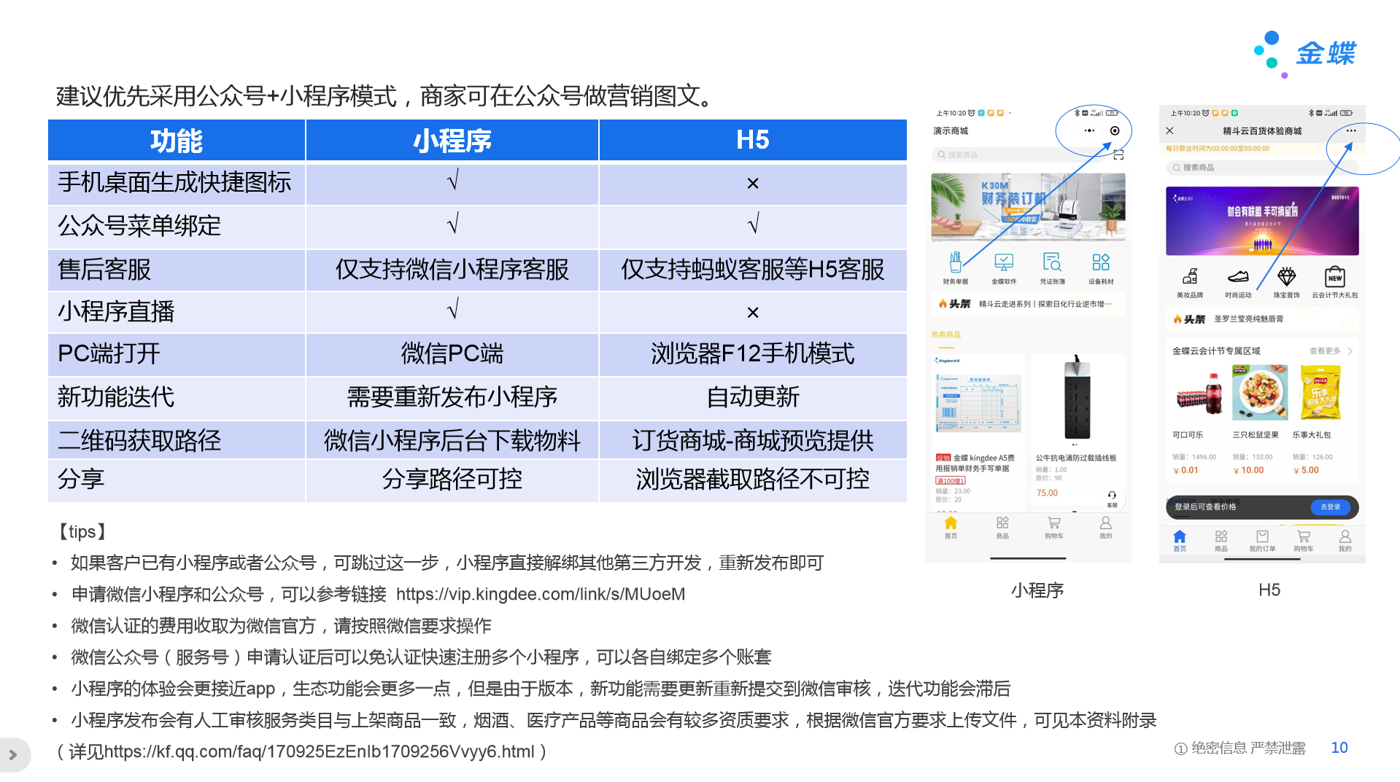Viewport: 1400px width, 782px height.
Task: Select the 分享路径可控 cell
Action: [452, 480]
